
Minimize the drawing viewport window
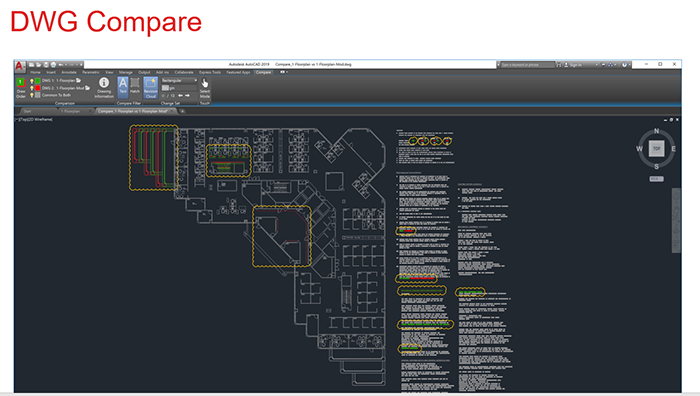665,120
